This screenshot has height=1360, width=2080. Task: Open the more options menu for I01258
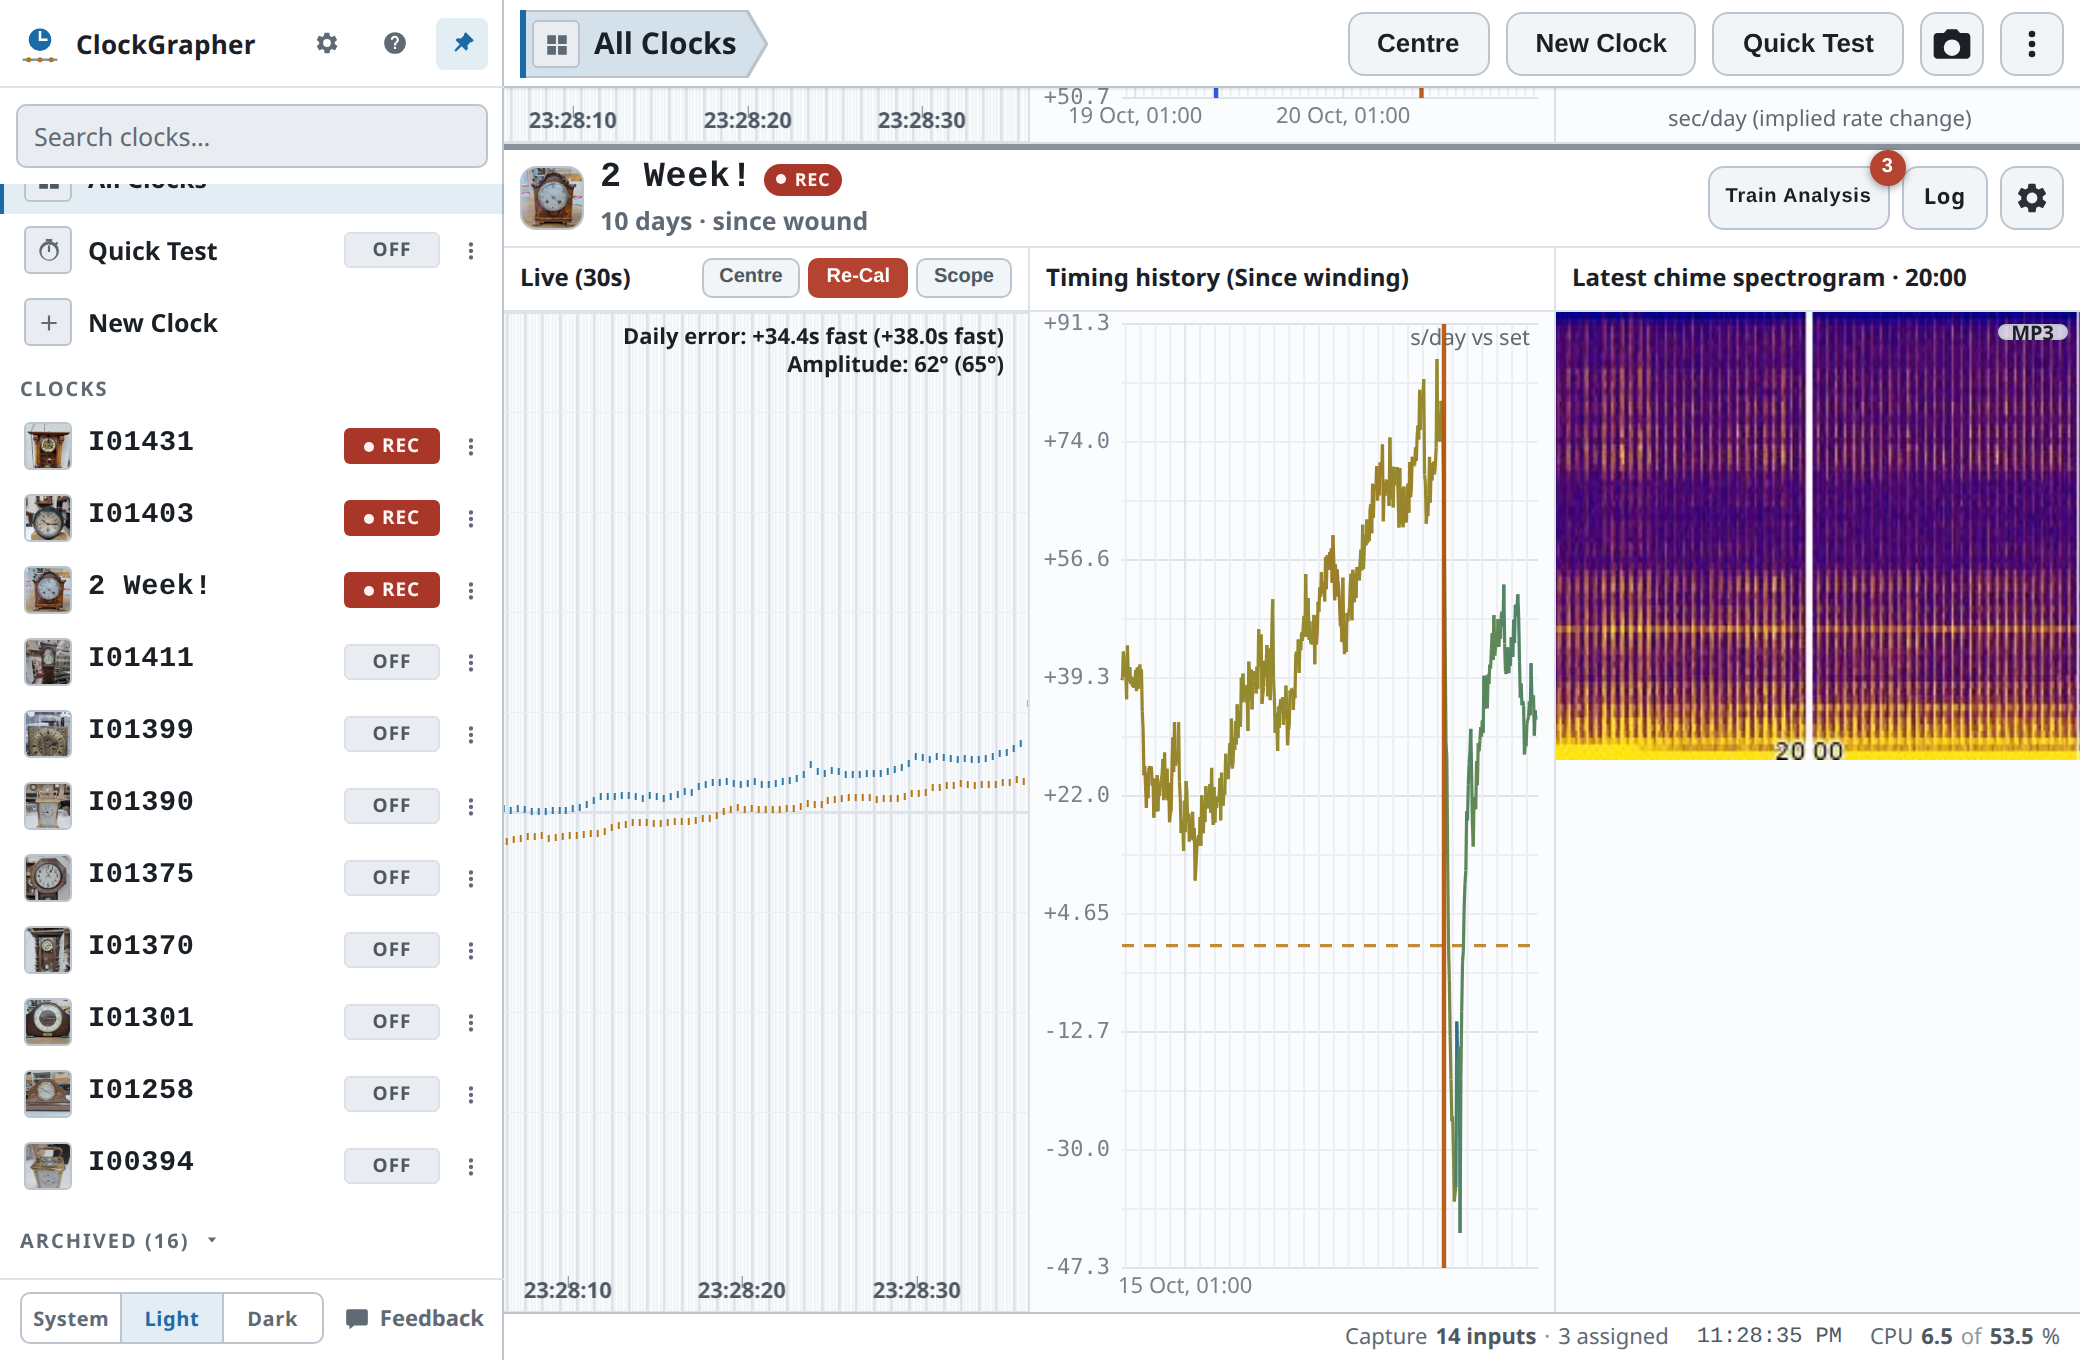(x=471, y=1094)
